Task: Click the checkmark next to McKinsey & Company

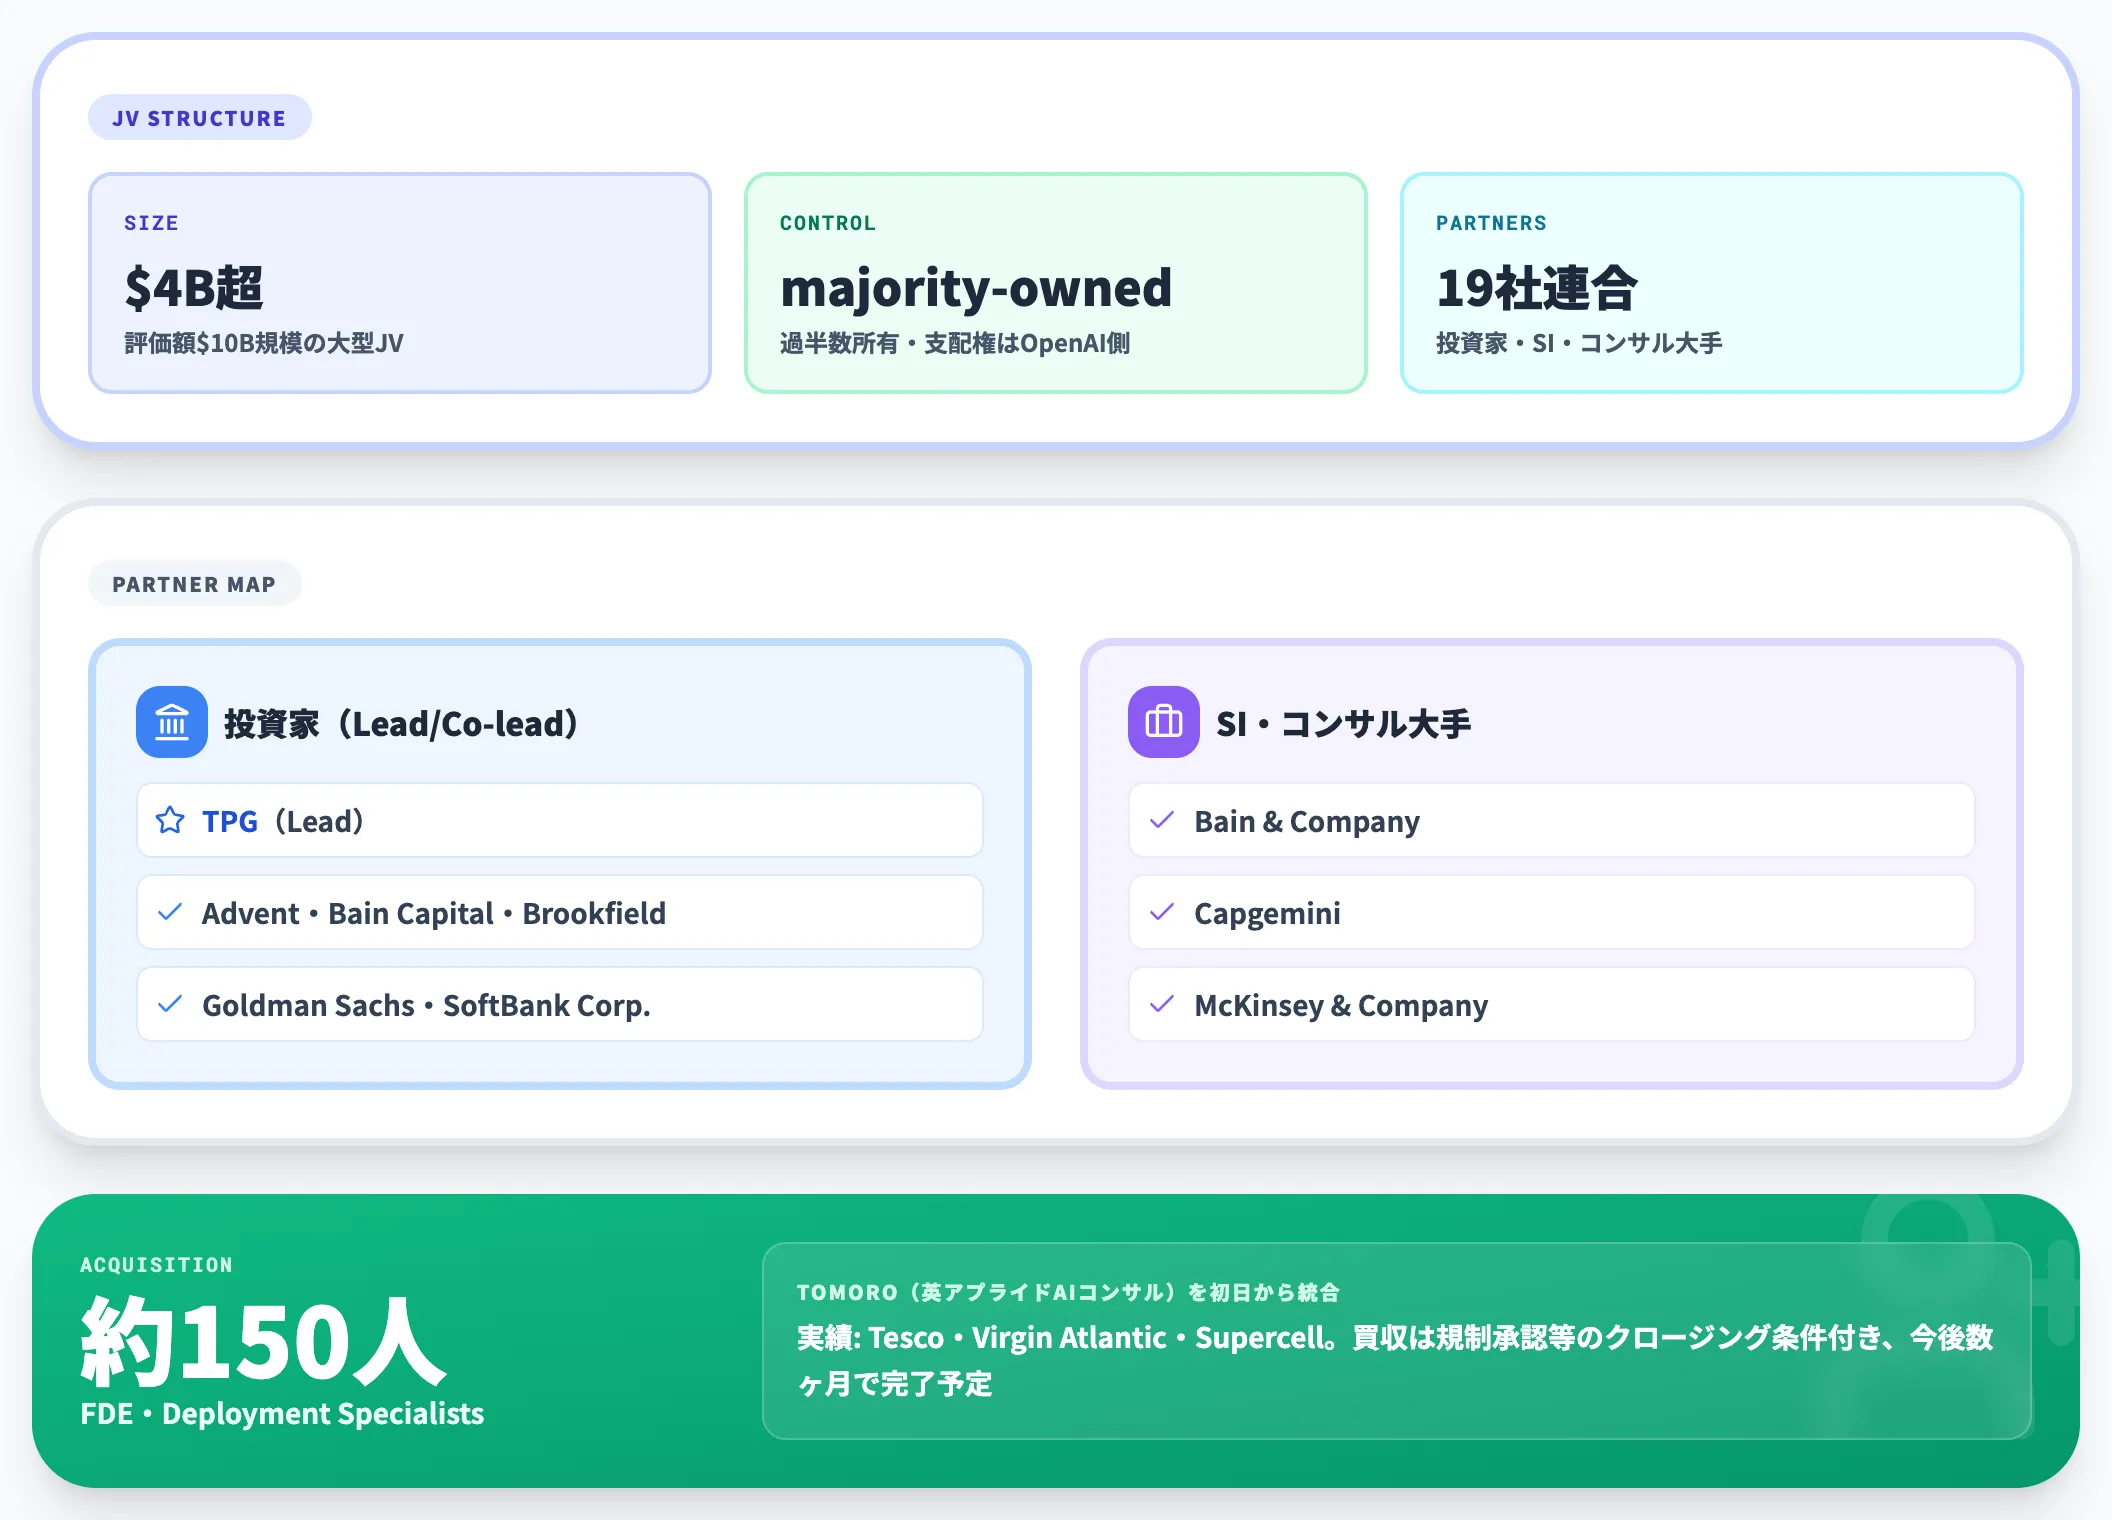Action: tap(1162, 1004)
